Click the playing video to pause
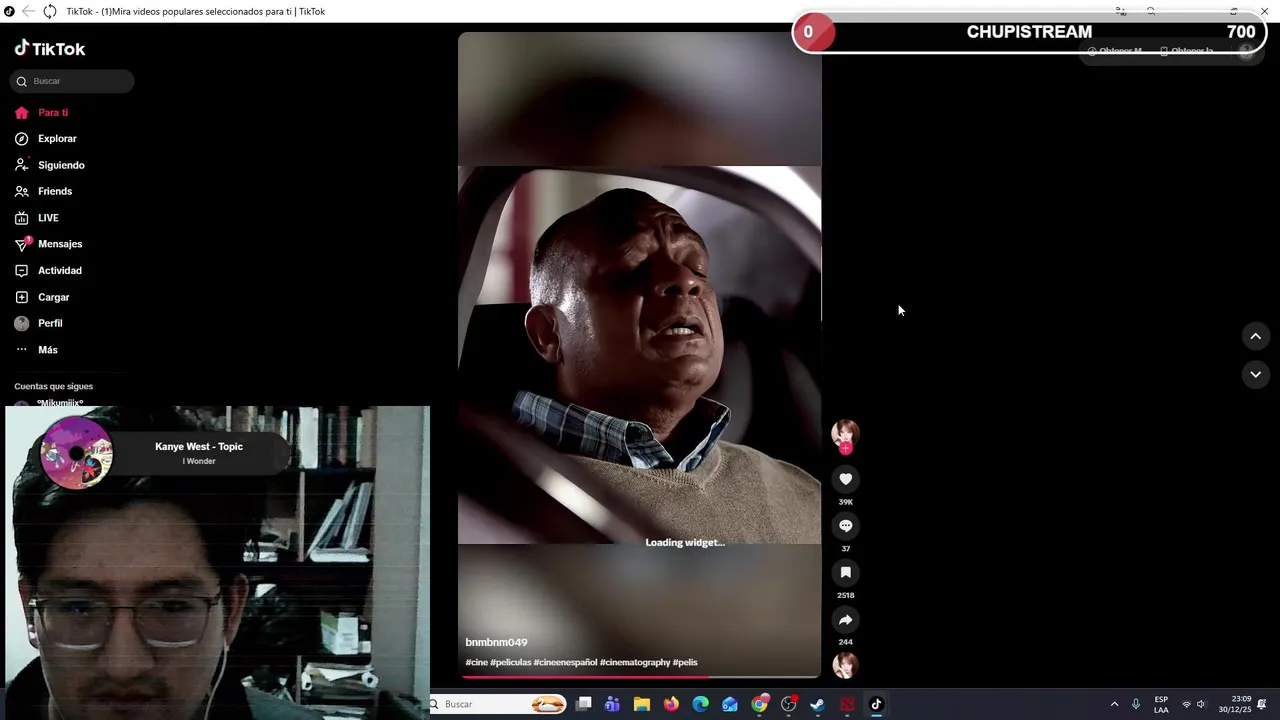Screen dimensions: 1280x720 639,355
